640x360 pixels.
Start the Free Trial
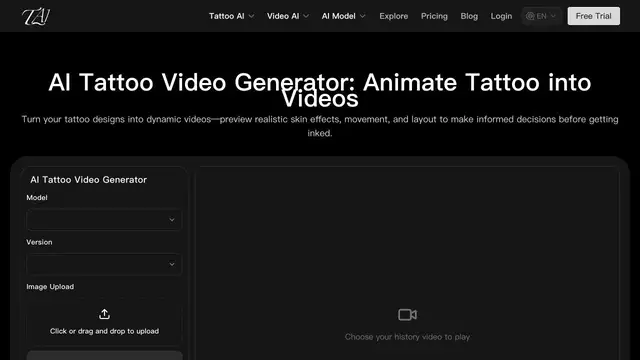click(593, 16)
